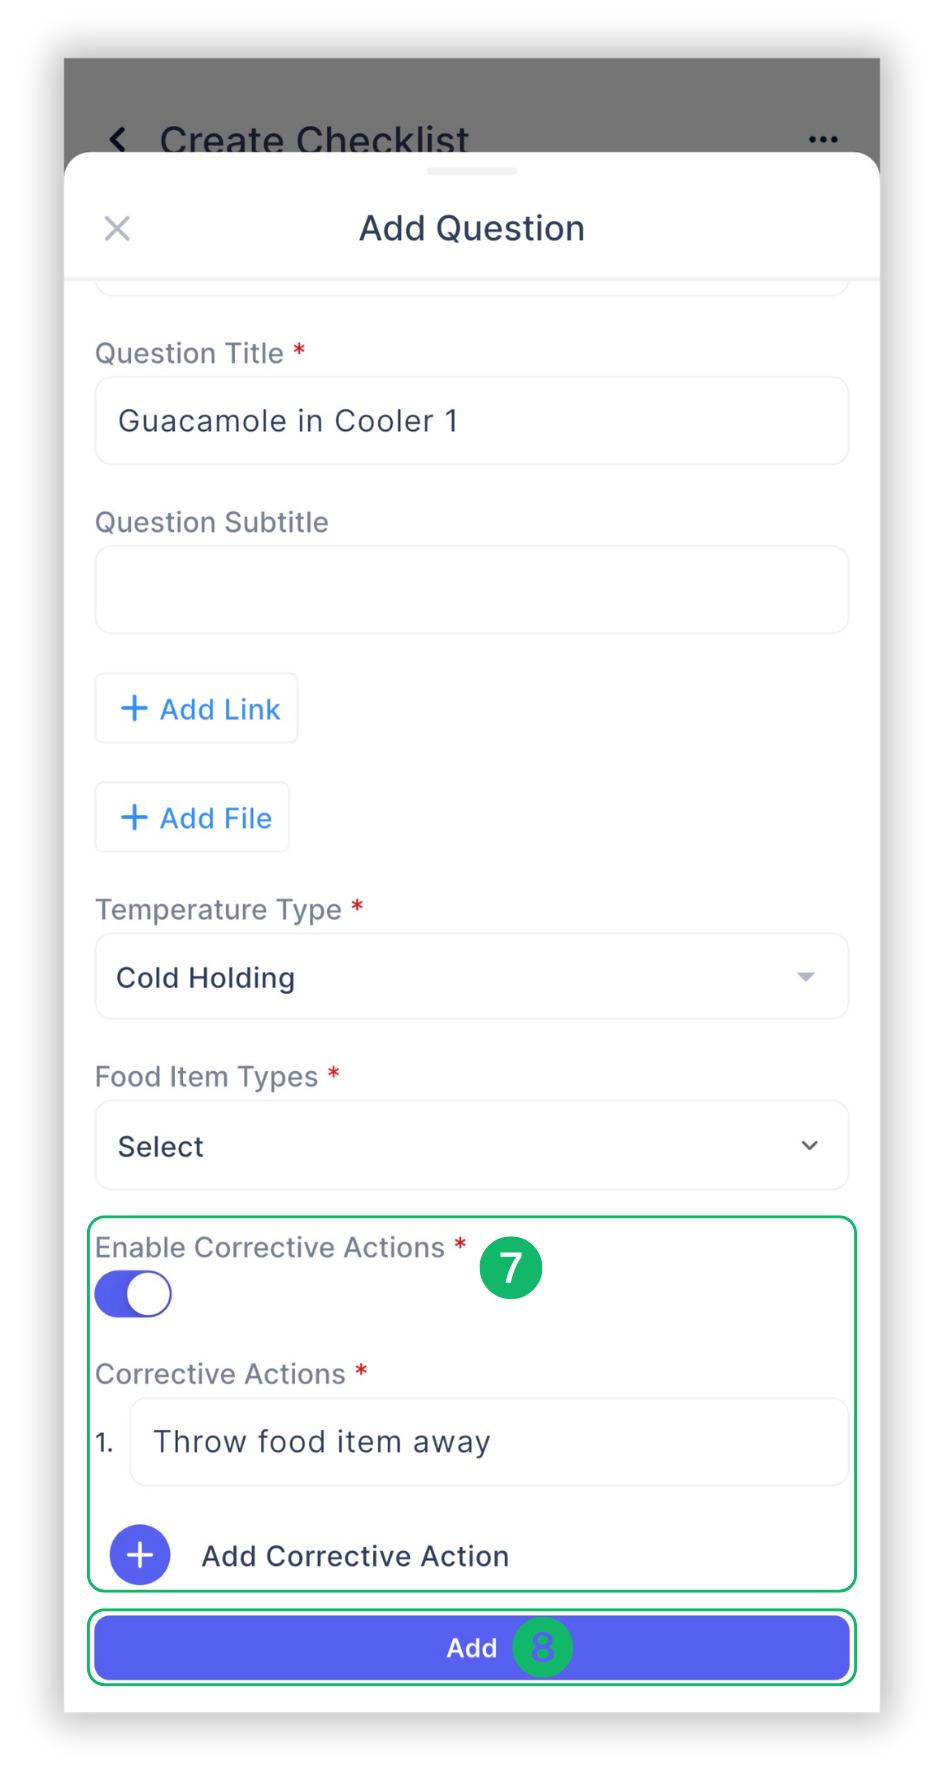Image resolution: width=944 pixels, height=1769 pixels.
Task: Select the Add Question modal header
Action: pos(471,228)
